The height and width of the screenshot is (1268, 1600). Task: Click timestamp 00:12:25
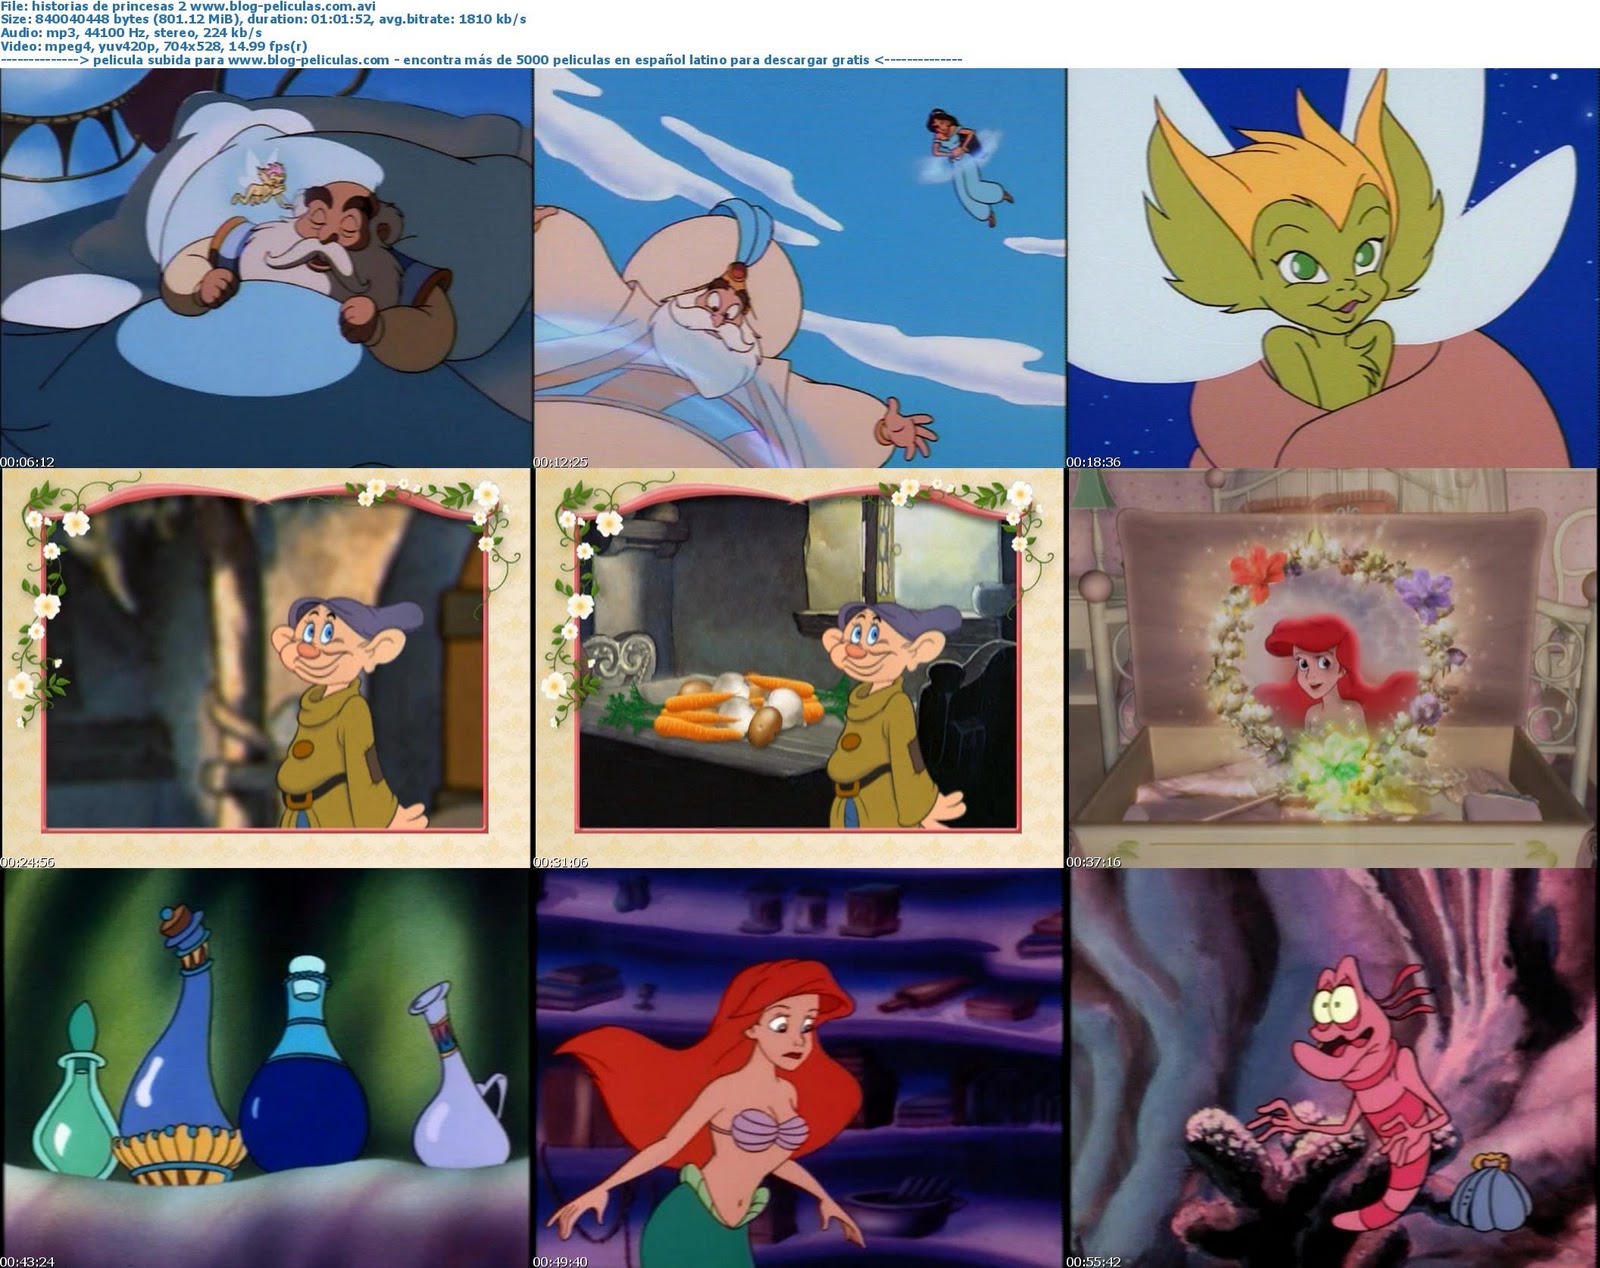[561, 462]
